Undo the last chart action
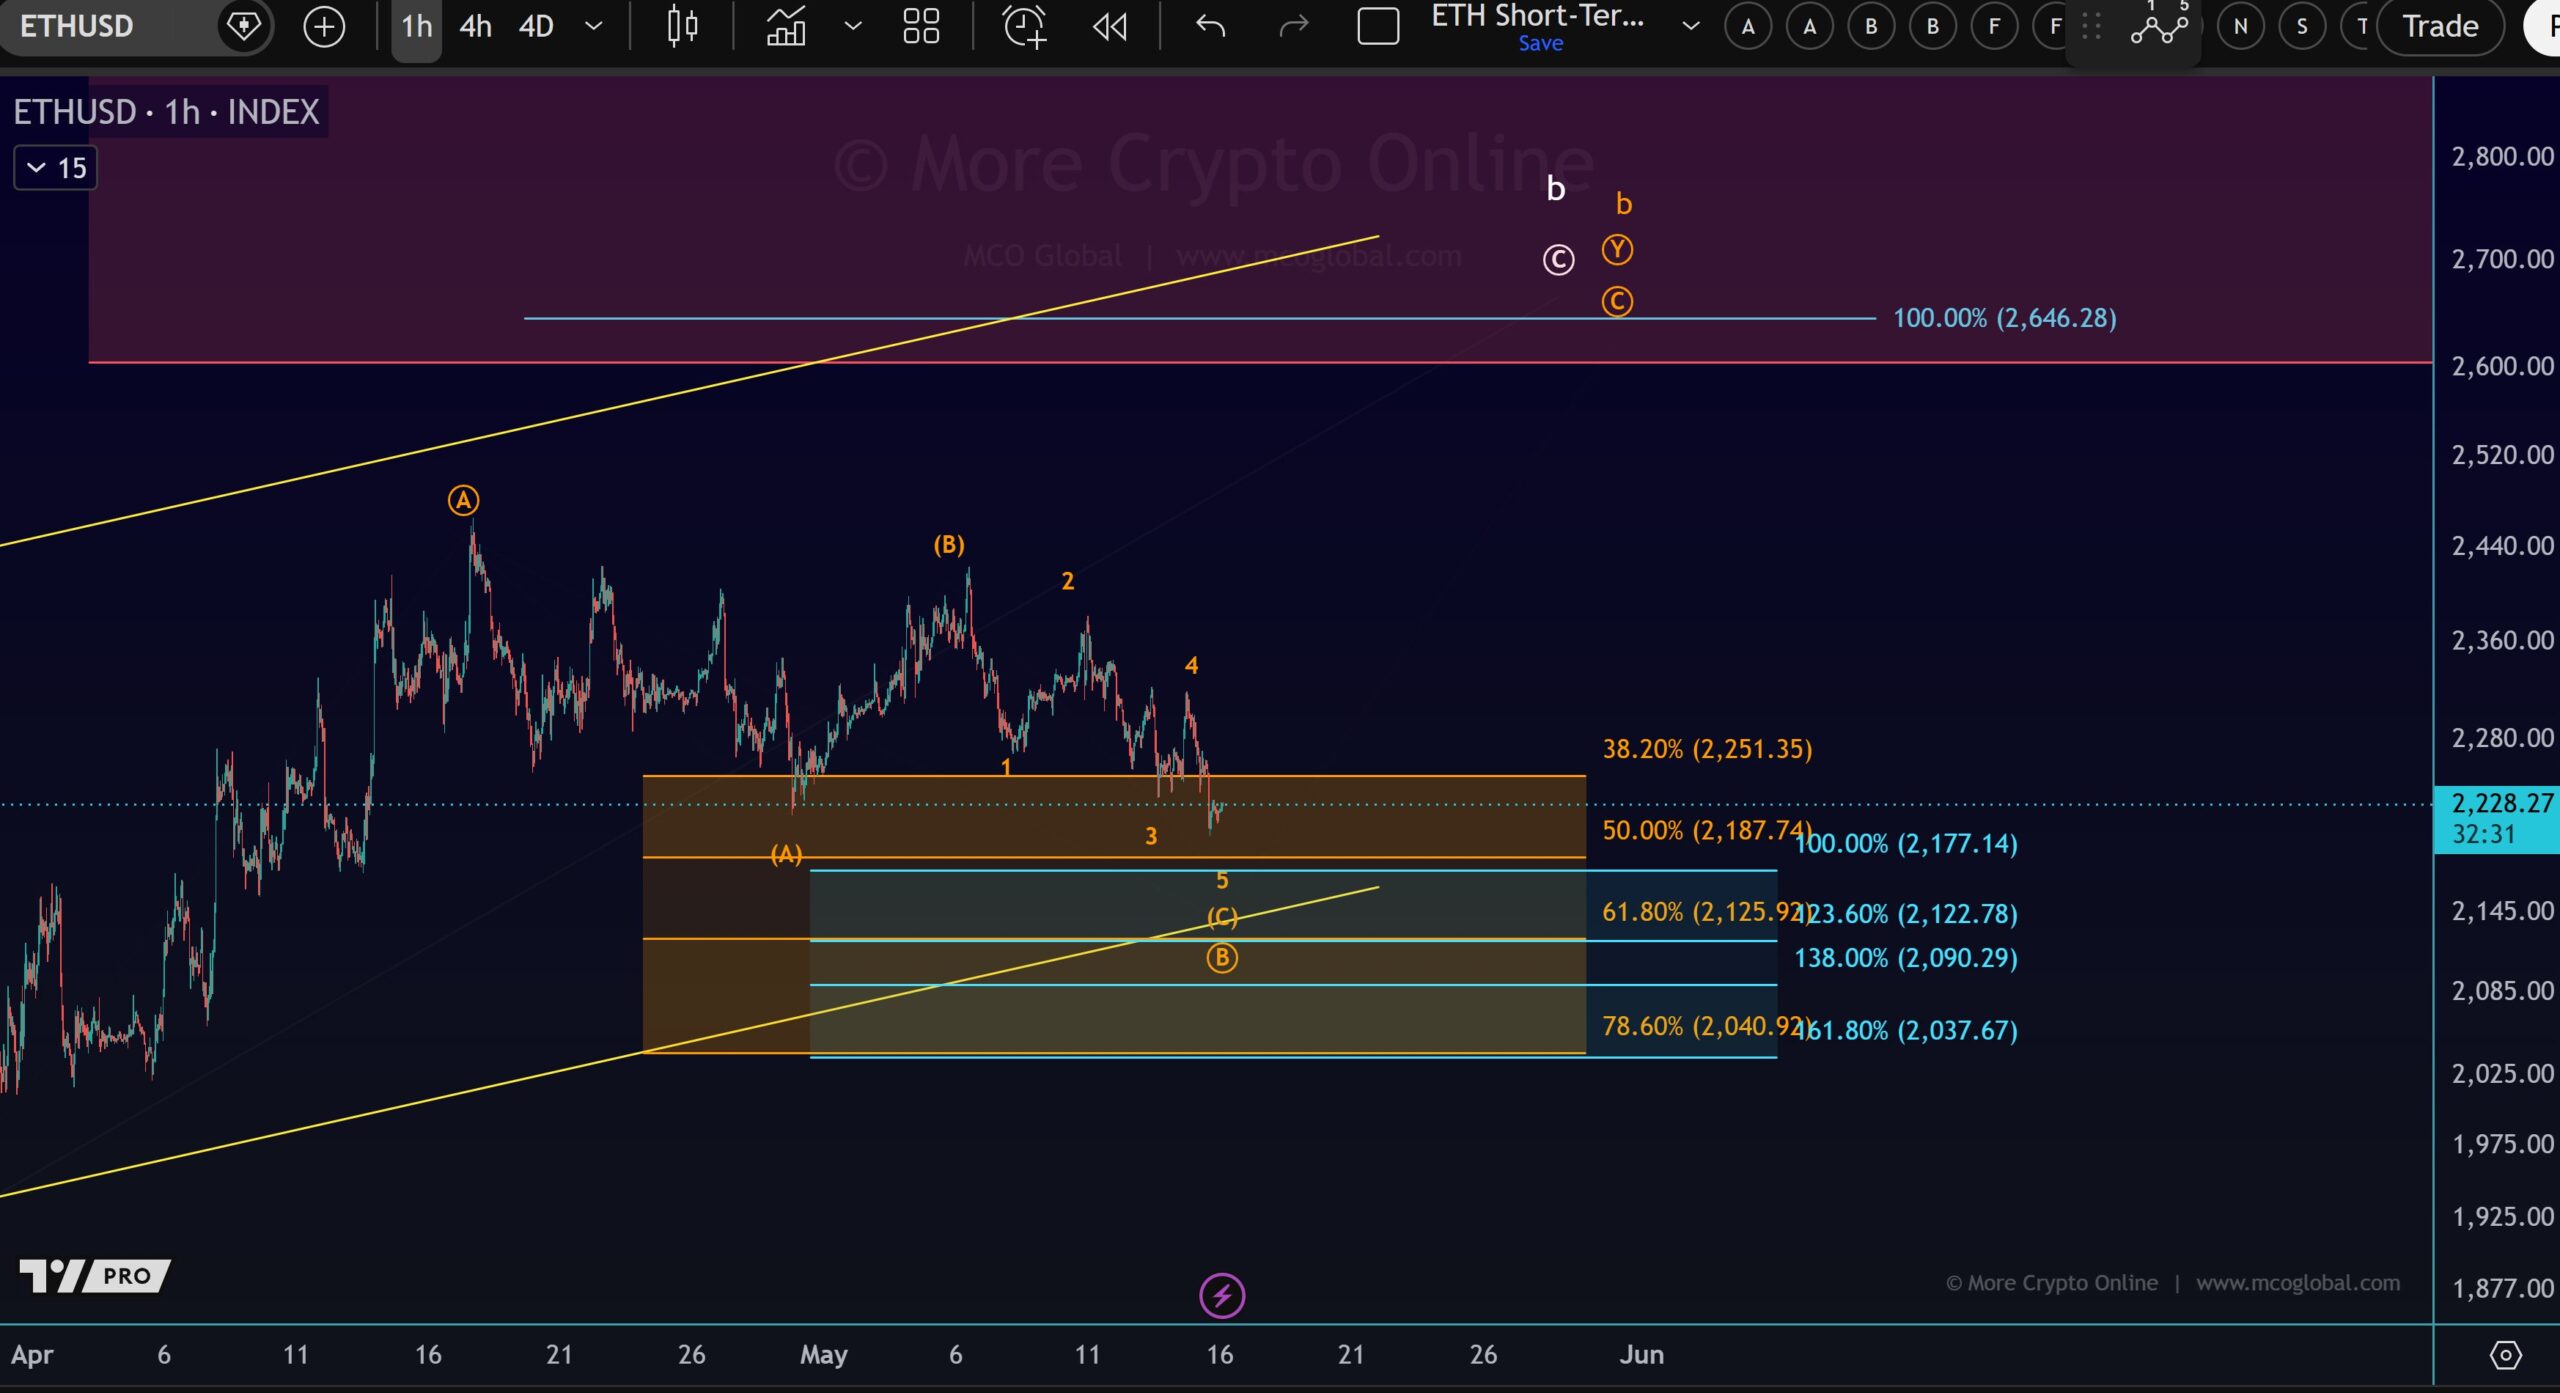Image resolution: width=2560 pixels, height=1393 pixels. (1210, 27)
